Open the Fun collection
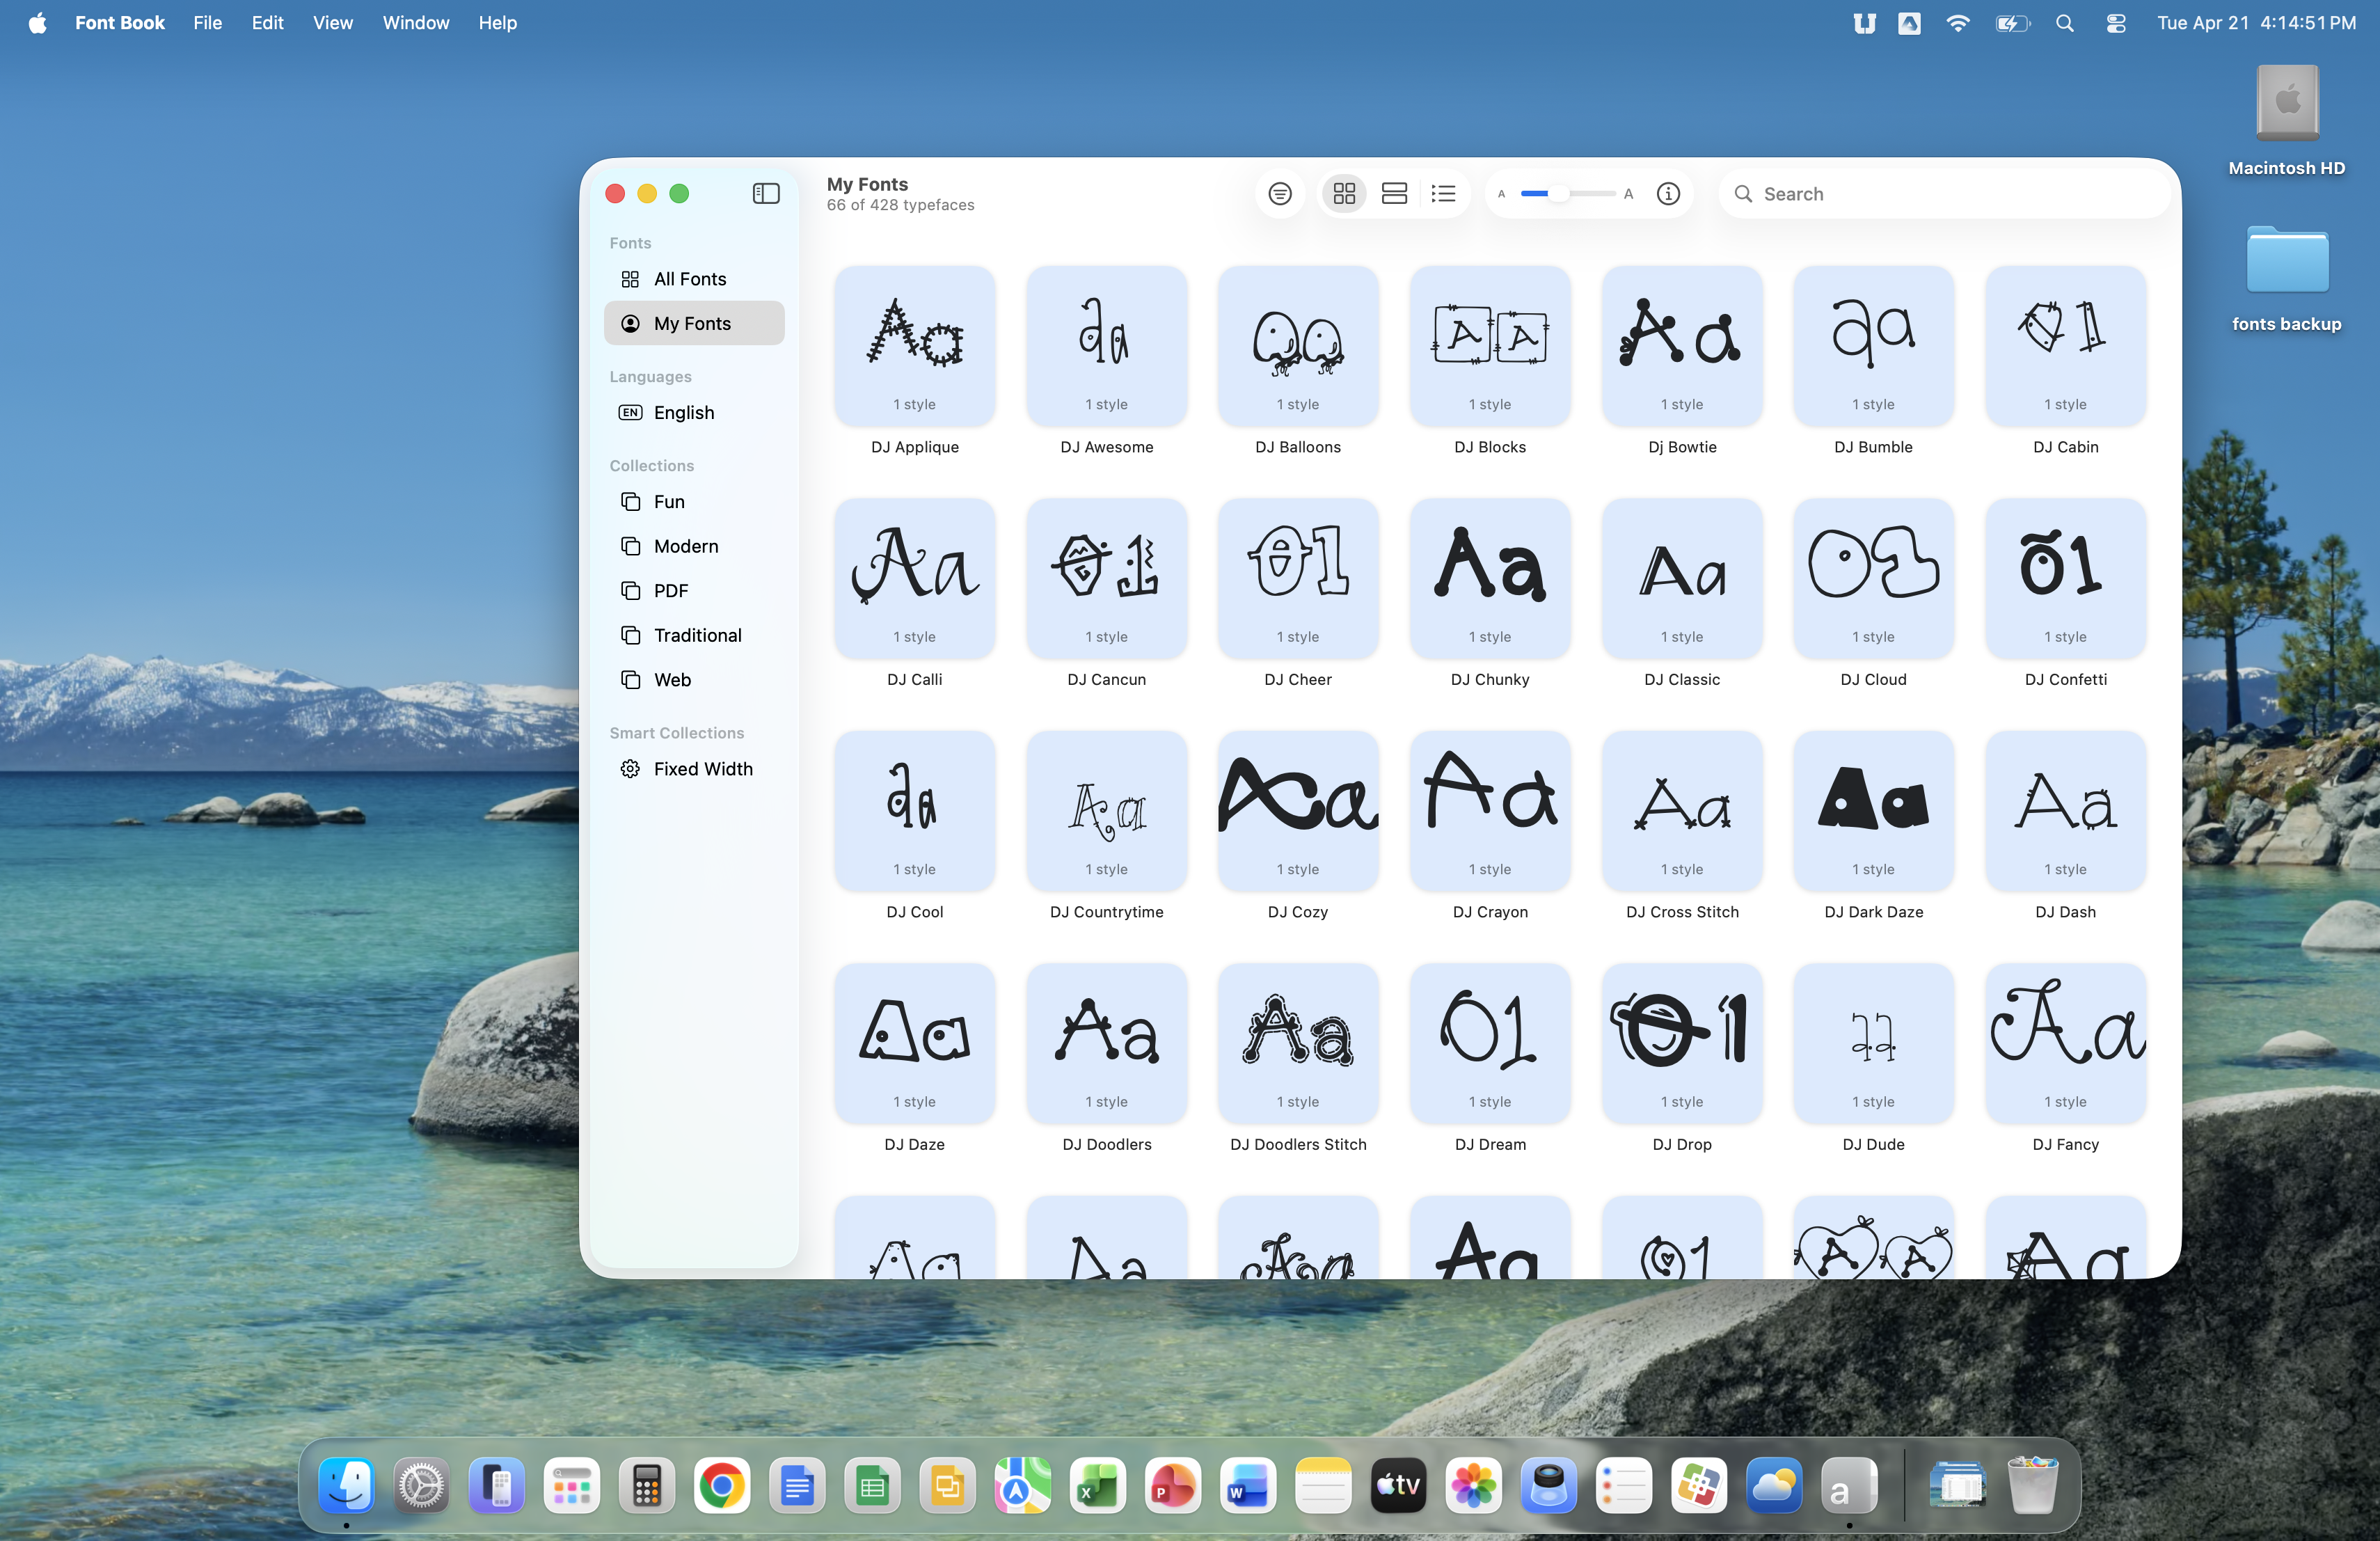Screen dimensions: 2380x1541 click(669, 502)
